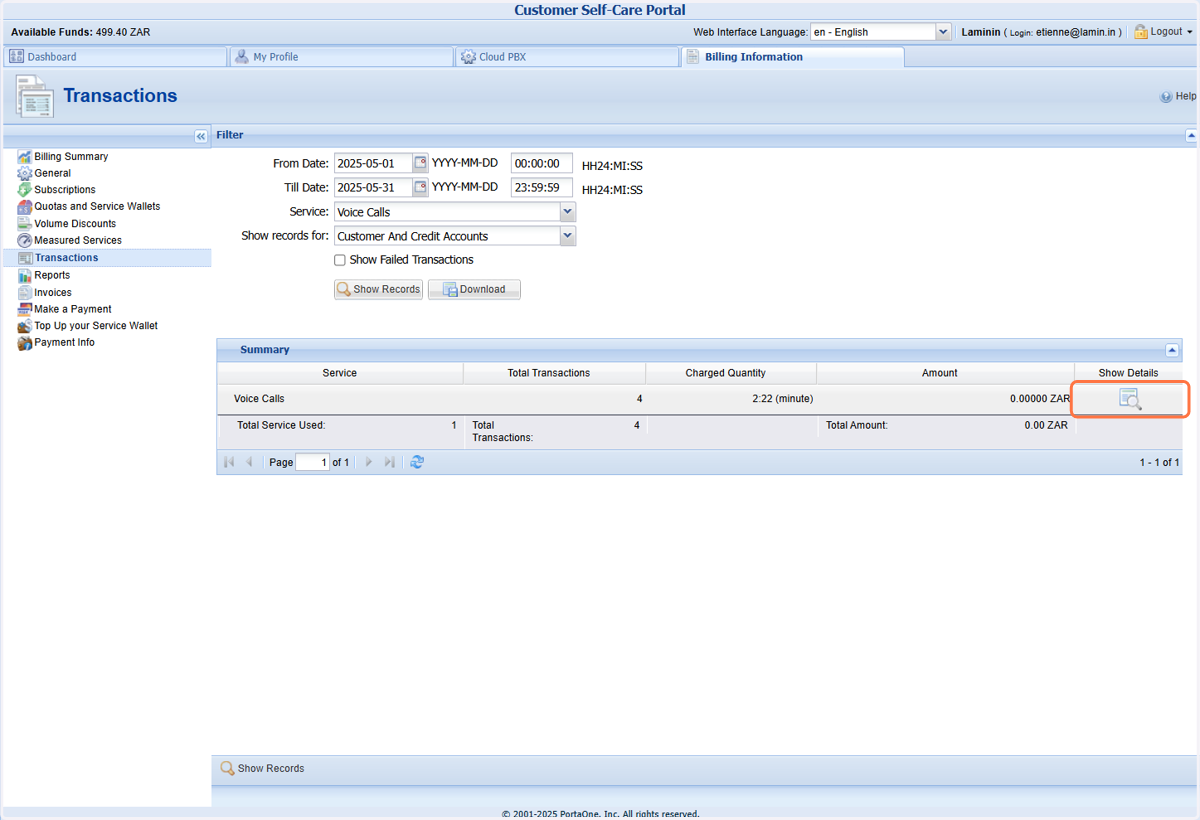Screen dimensions: 1200x820
Task: Switch to the My Profile tab
Action: 341,57
